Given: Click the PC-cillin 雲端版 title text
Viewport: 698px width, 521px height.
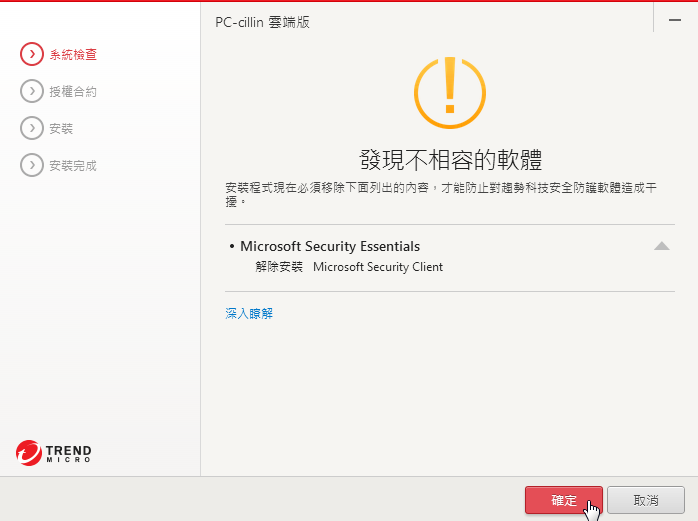Looking at the screenshot, I should (x=269, y=22).
